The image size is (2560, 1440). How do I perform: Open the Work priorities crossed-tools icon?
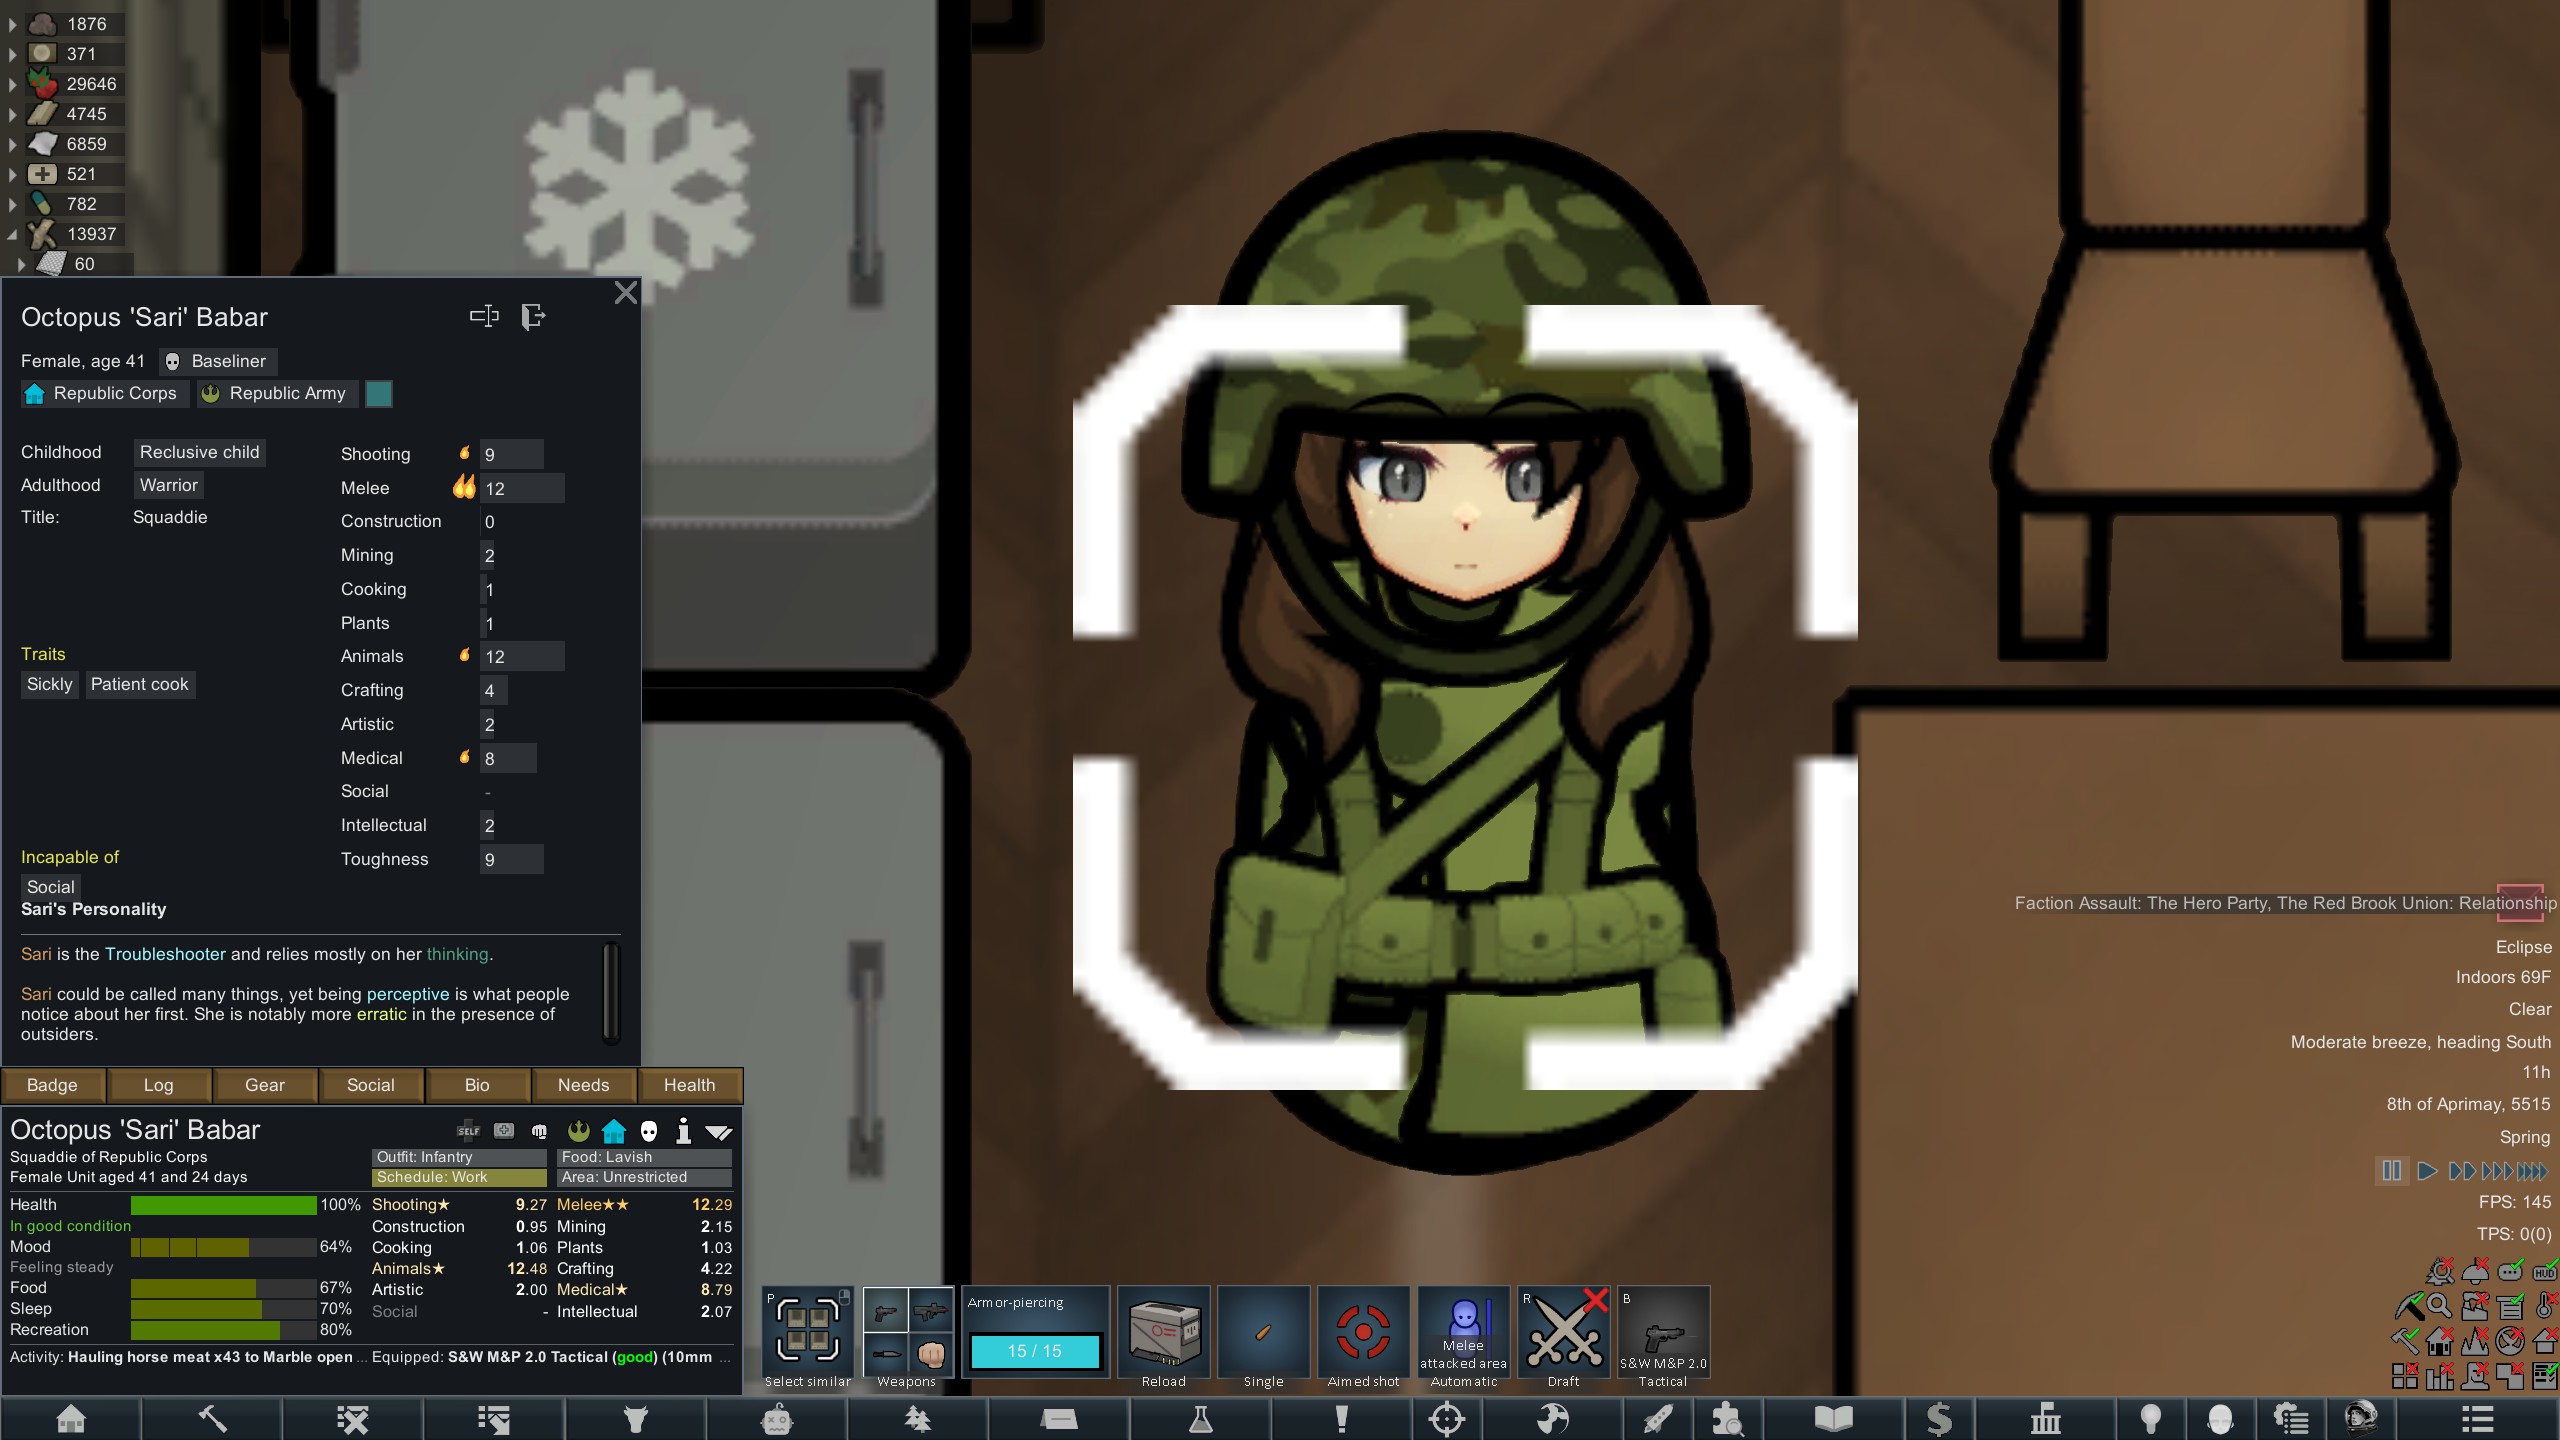pos(353,1418)
